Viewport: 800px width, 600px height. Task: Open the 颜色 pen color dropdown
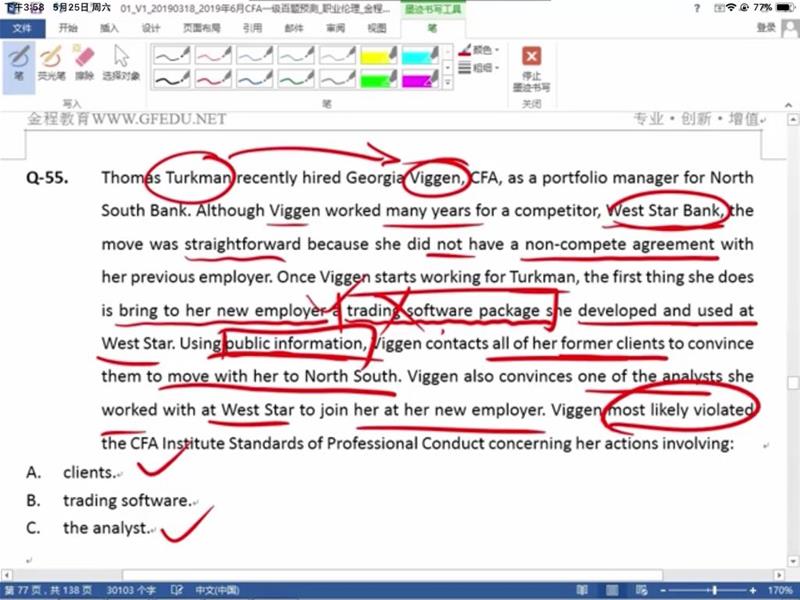pyautogui.click(x=479, y=49)
